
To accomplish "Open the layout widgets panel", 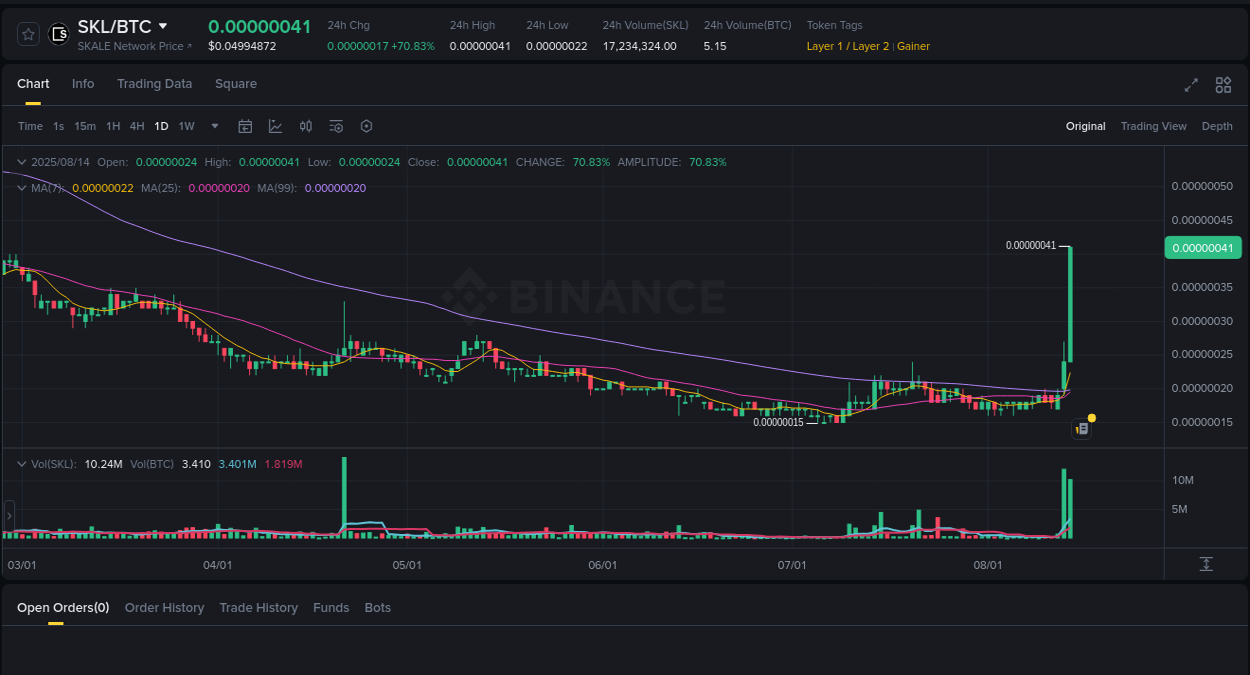I will (1223, 86).
